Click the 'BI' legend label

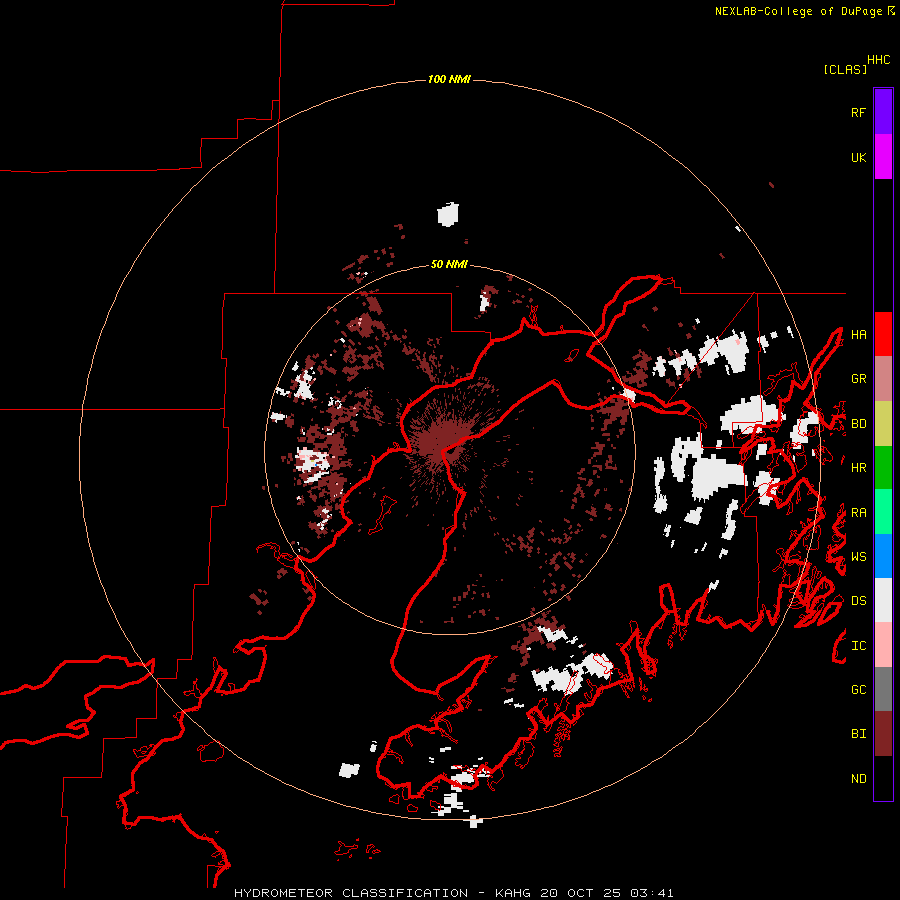[858, 734]
